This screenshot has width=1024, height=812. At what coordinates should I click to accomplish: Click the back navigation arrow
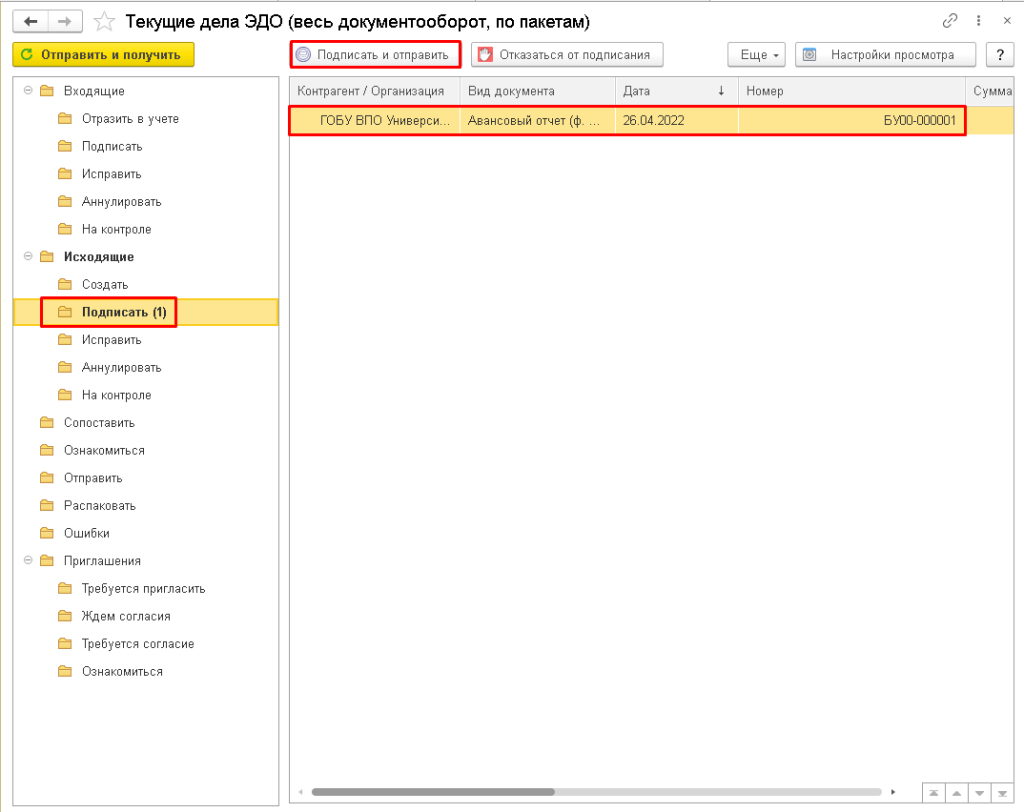pos(31,21)
